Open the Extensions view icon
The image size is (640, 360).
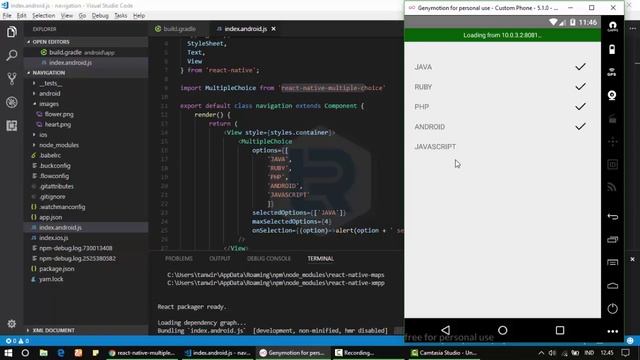12,125
